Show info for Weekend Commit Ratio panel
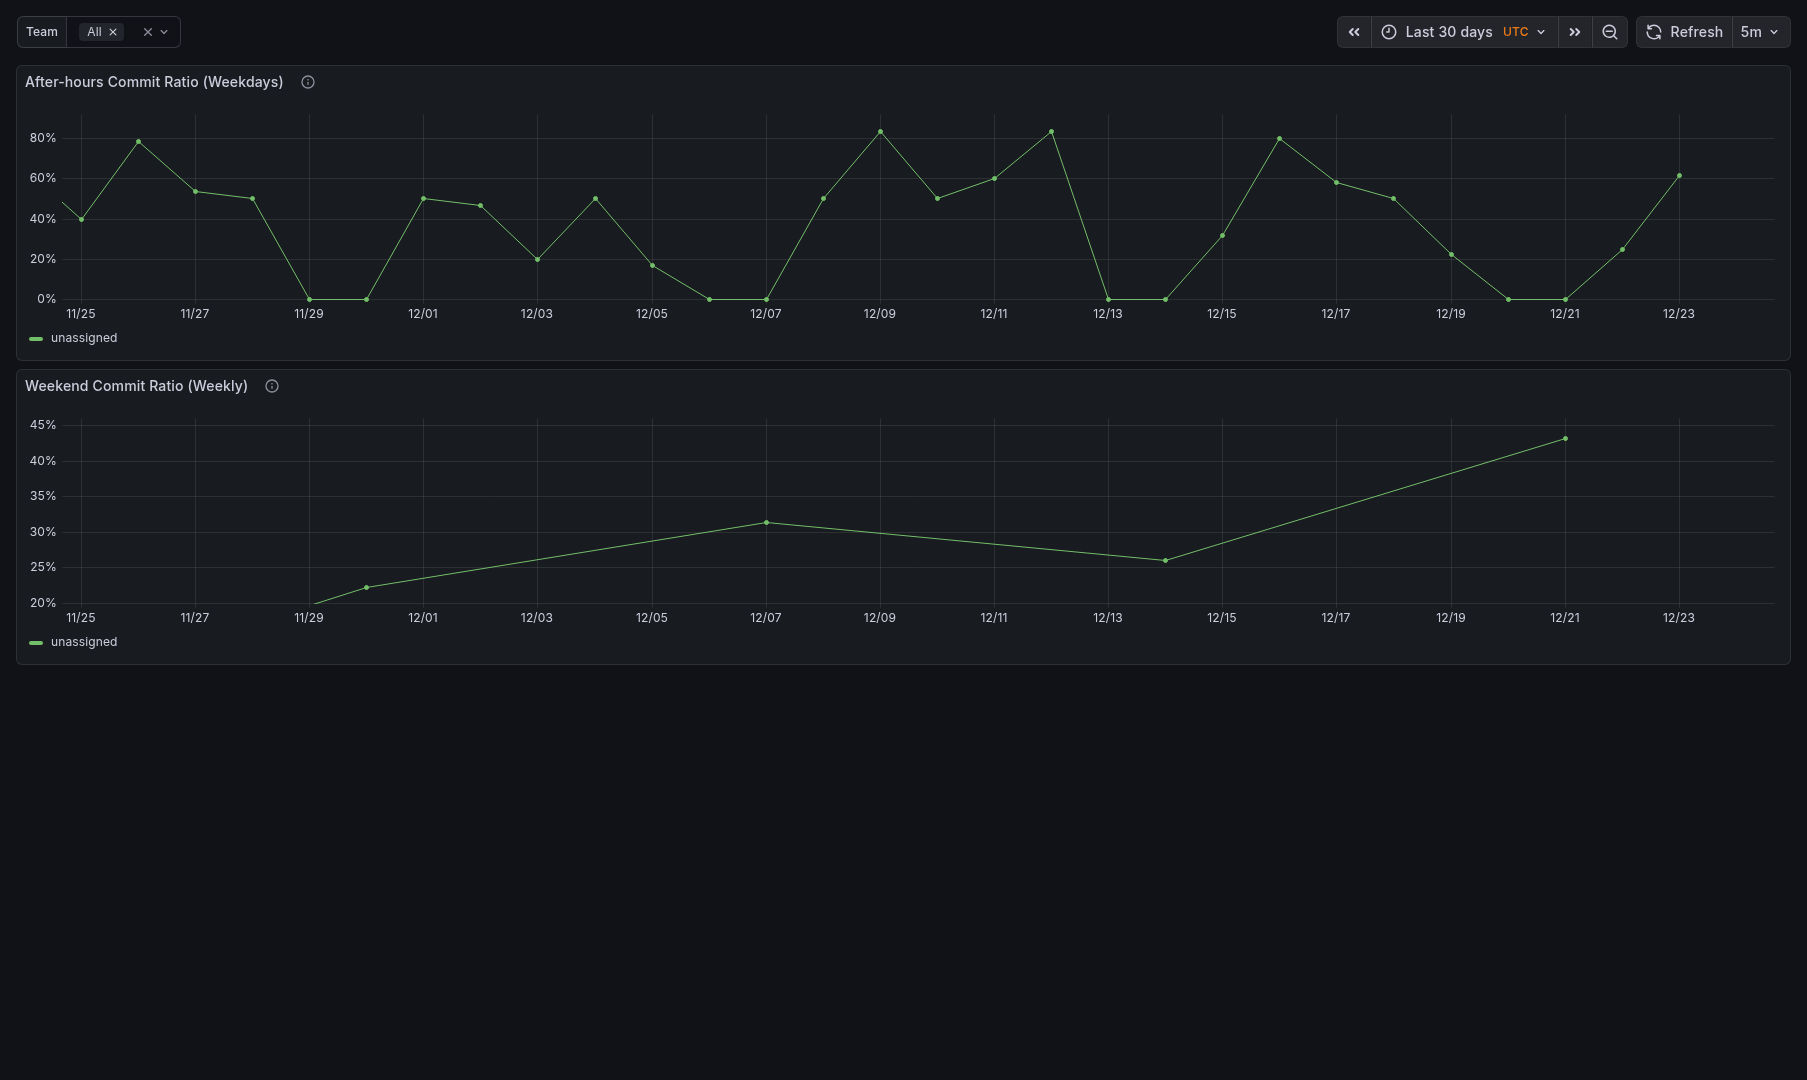 [x=272, y=386]
